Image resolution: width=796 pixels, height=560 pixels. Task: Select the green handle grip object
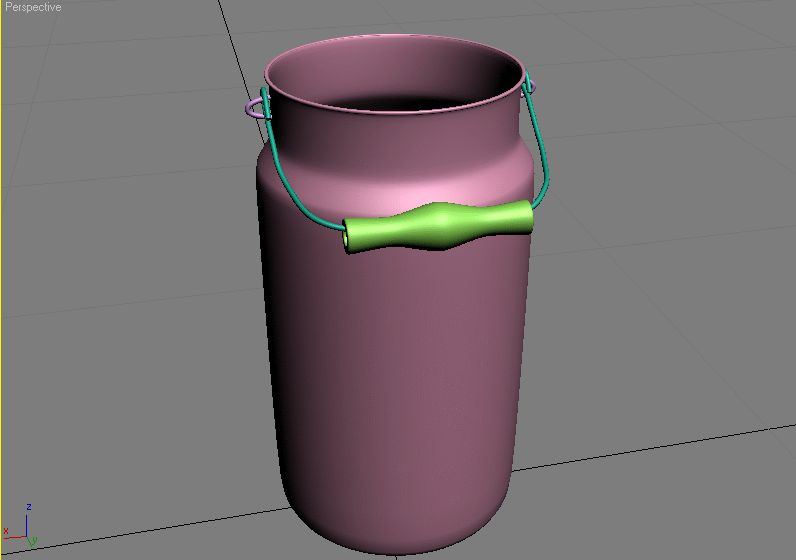pyautogui.click(x=438, y=226)
